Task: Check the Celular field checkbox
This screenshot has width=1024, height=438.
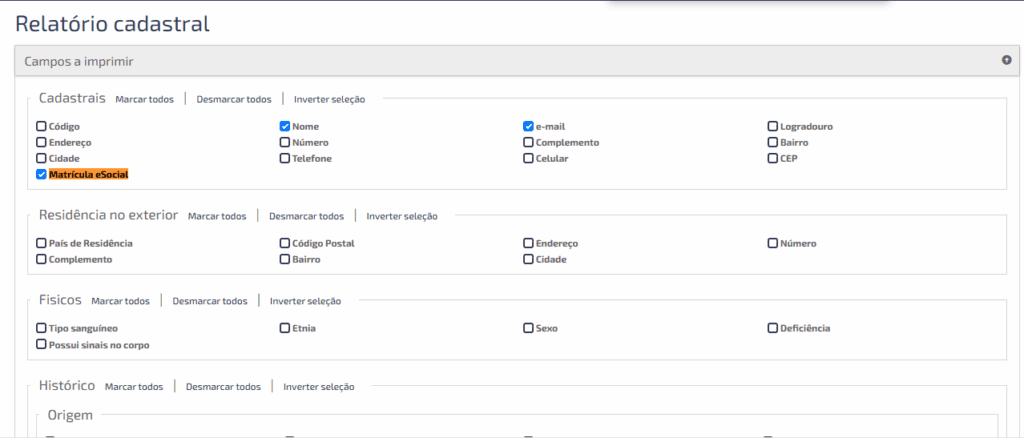Action: point(528,159)
